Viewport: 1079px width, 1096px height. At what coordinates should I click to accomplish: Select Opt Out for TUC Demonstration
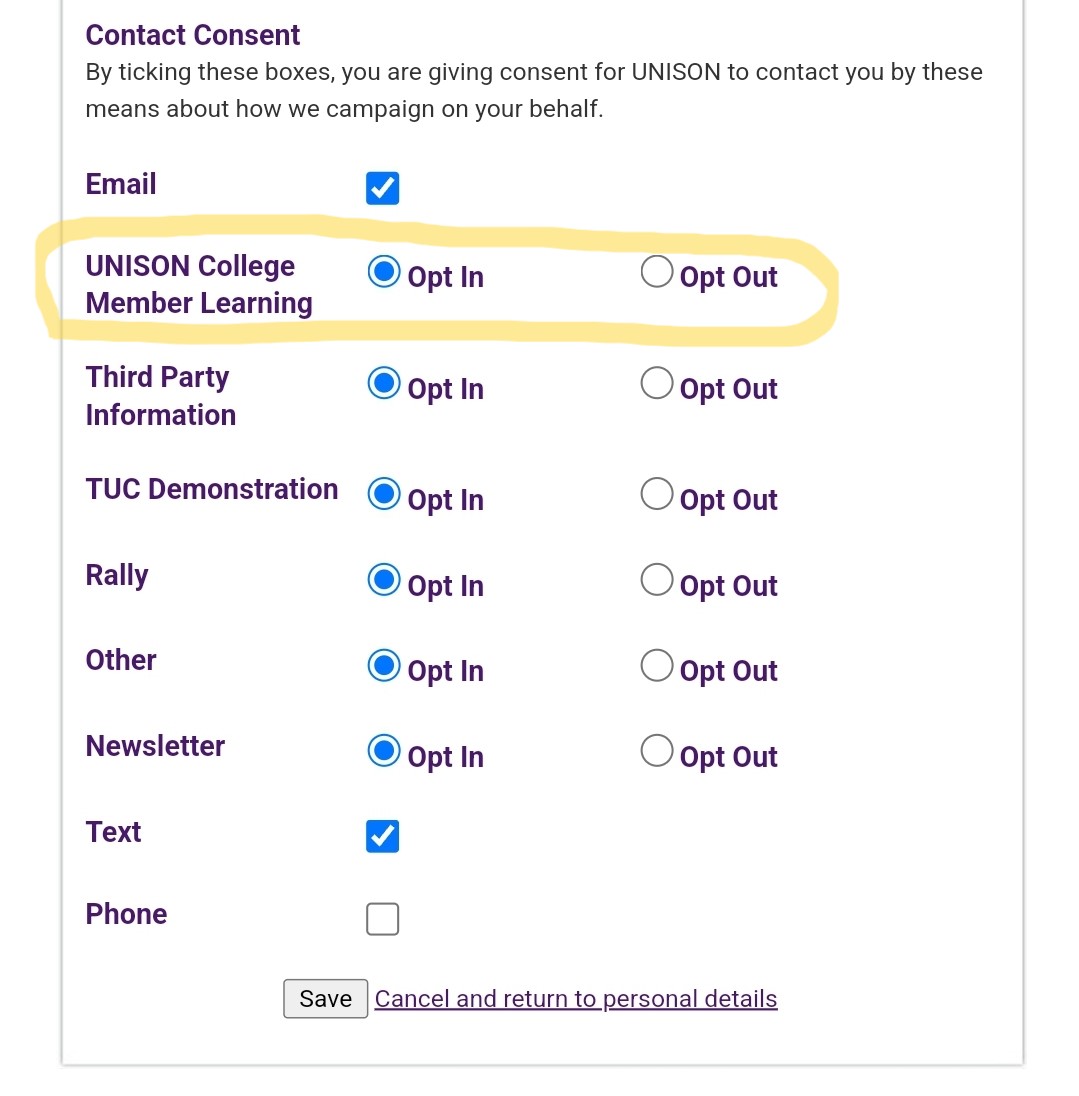656,494
